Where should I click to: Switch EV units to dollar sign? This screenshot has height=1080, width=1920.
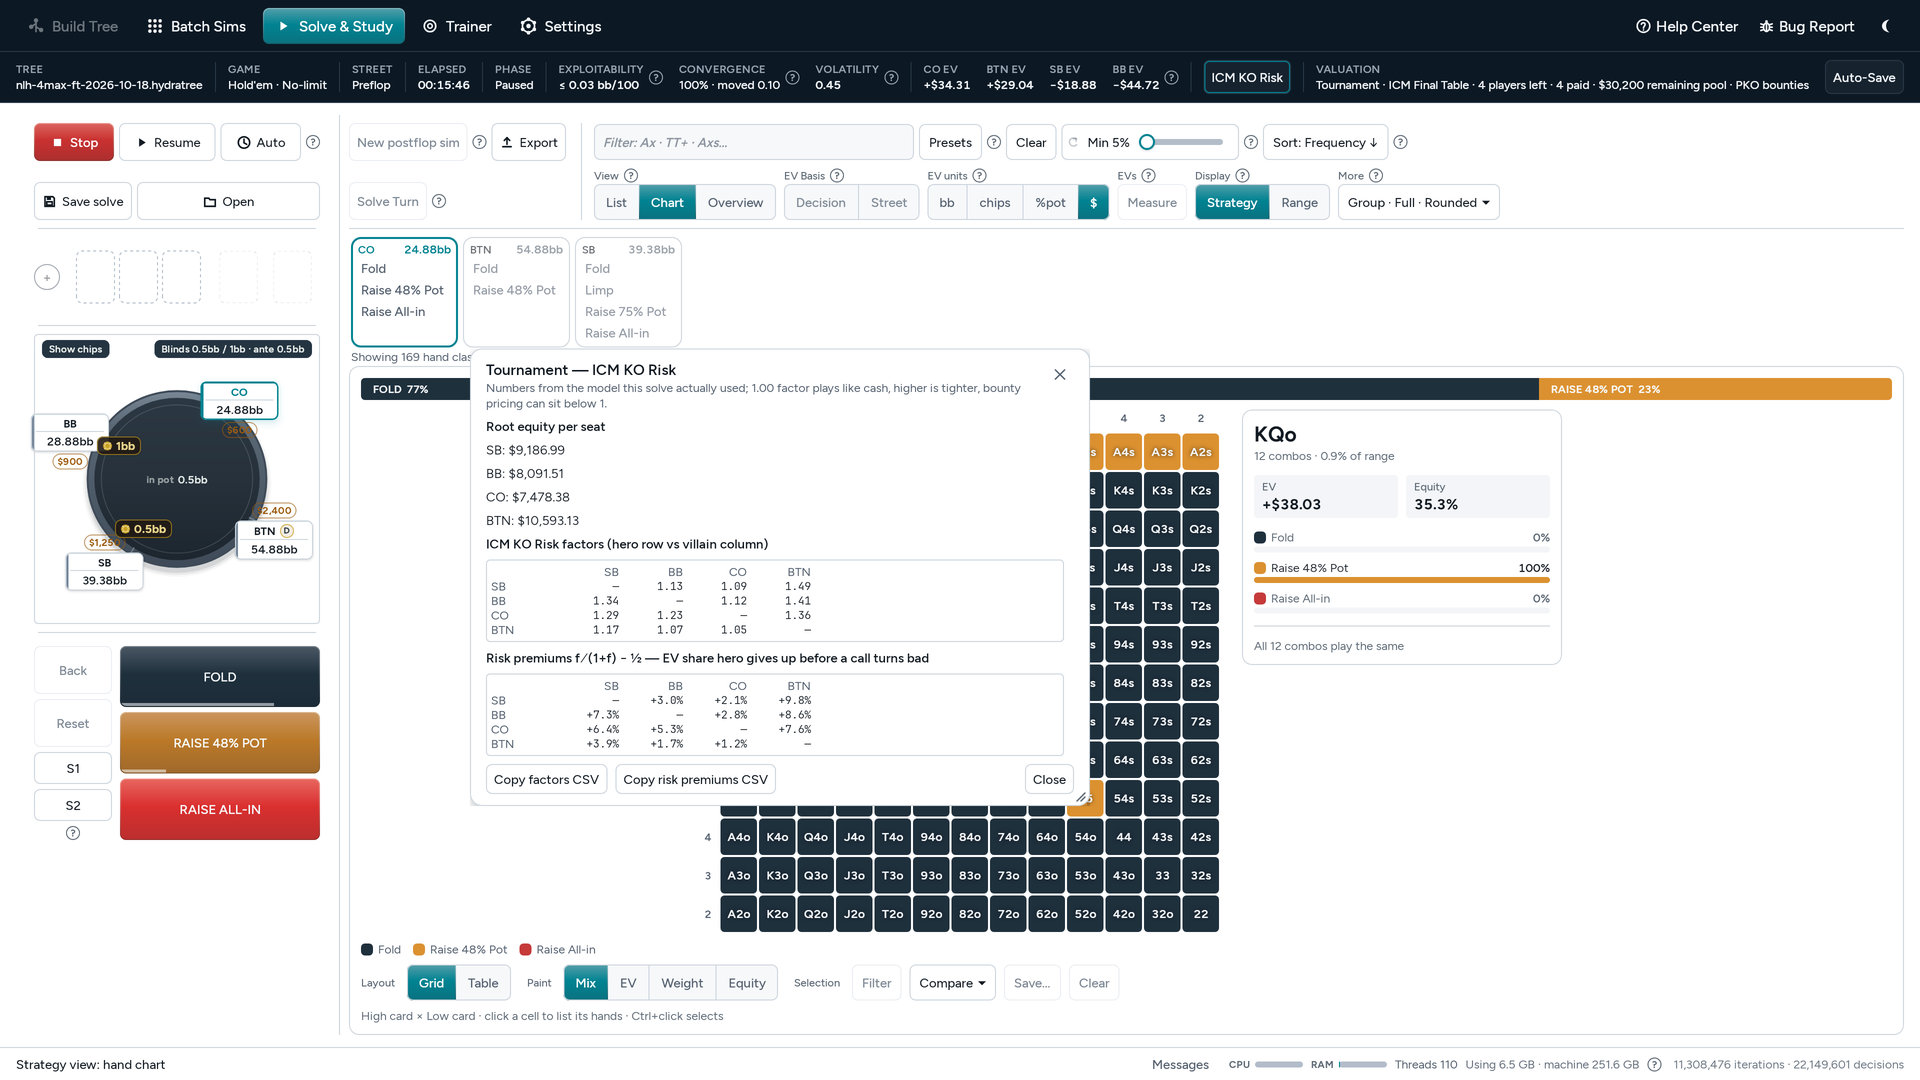click(1093, 202)
